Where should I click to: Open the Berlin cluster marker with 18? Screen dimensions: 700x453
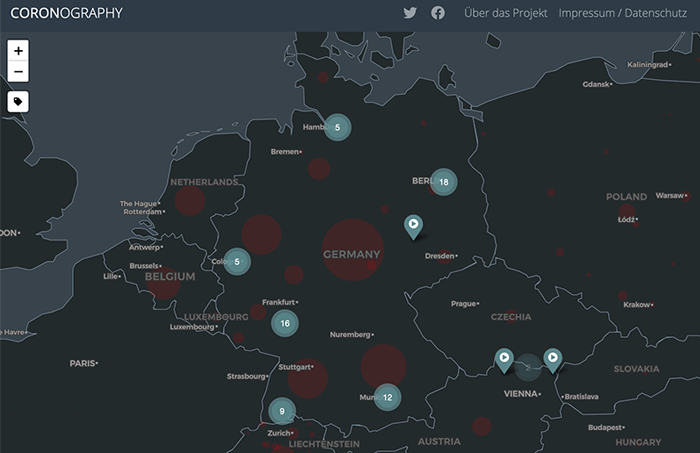443,182
